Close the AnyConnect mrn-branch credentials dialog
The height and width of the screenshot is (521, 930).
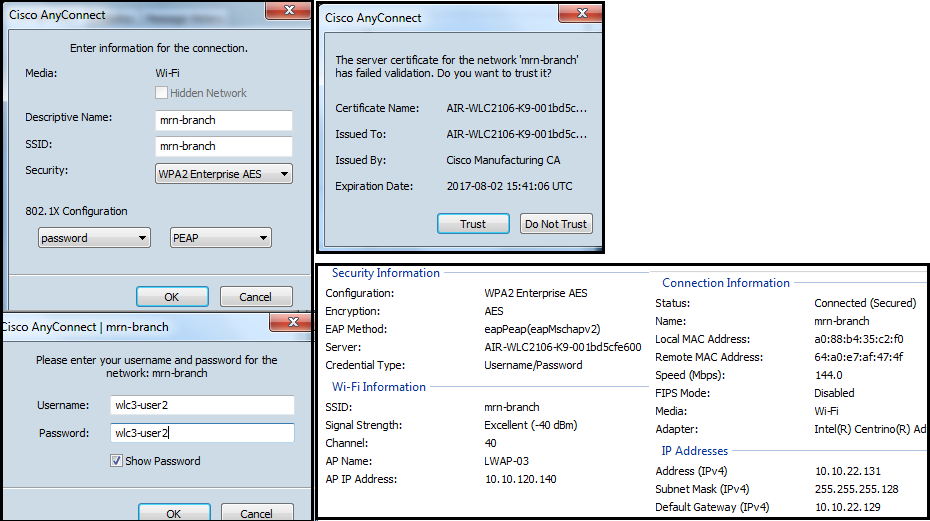point(287,322)
